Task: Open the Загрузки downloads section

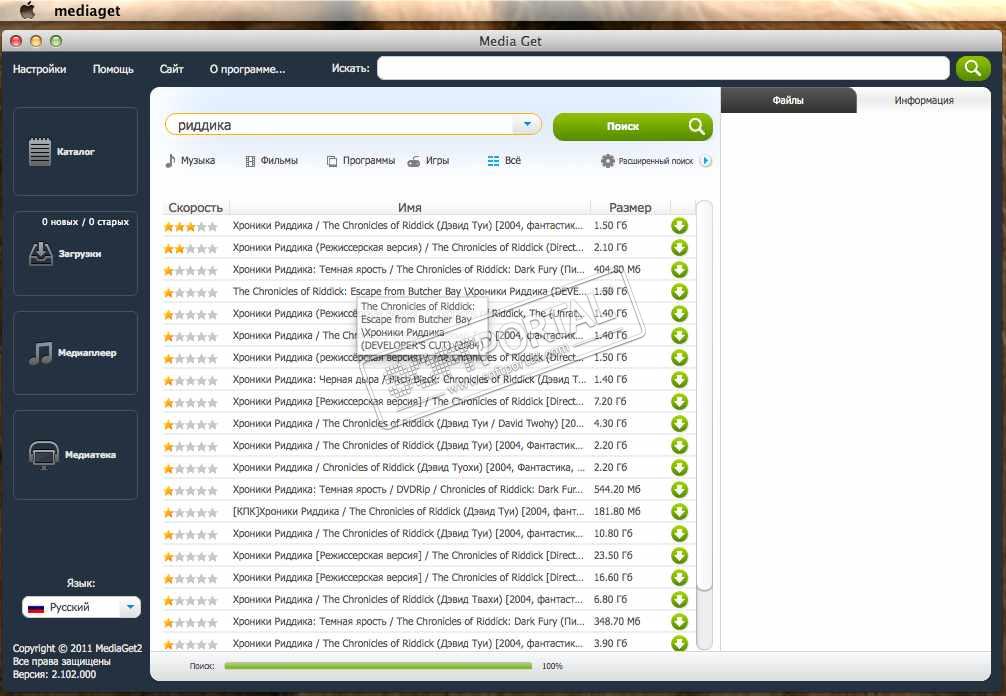Action: click(x=75, y=253)
